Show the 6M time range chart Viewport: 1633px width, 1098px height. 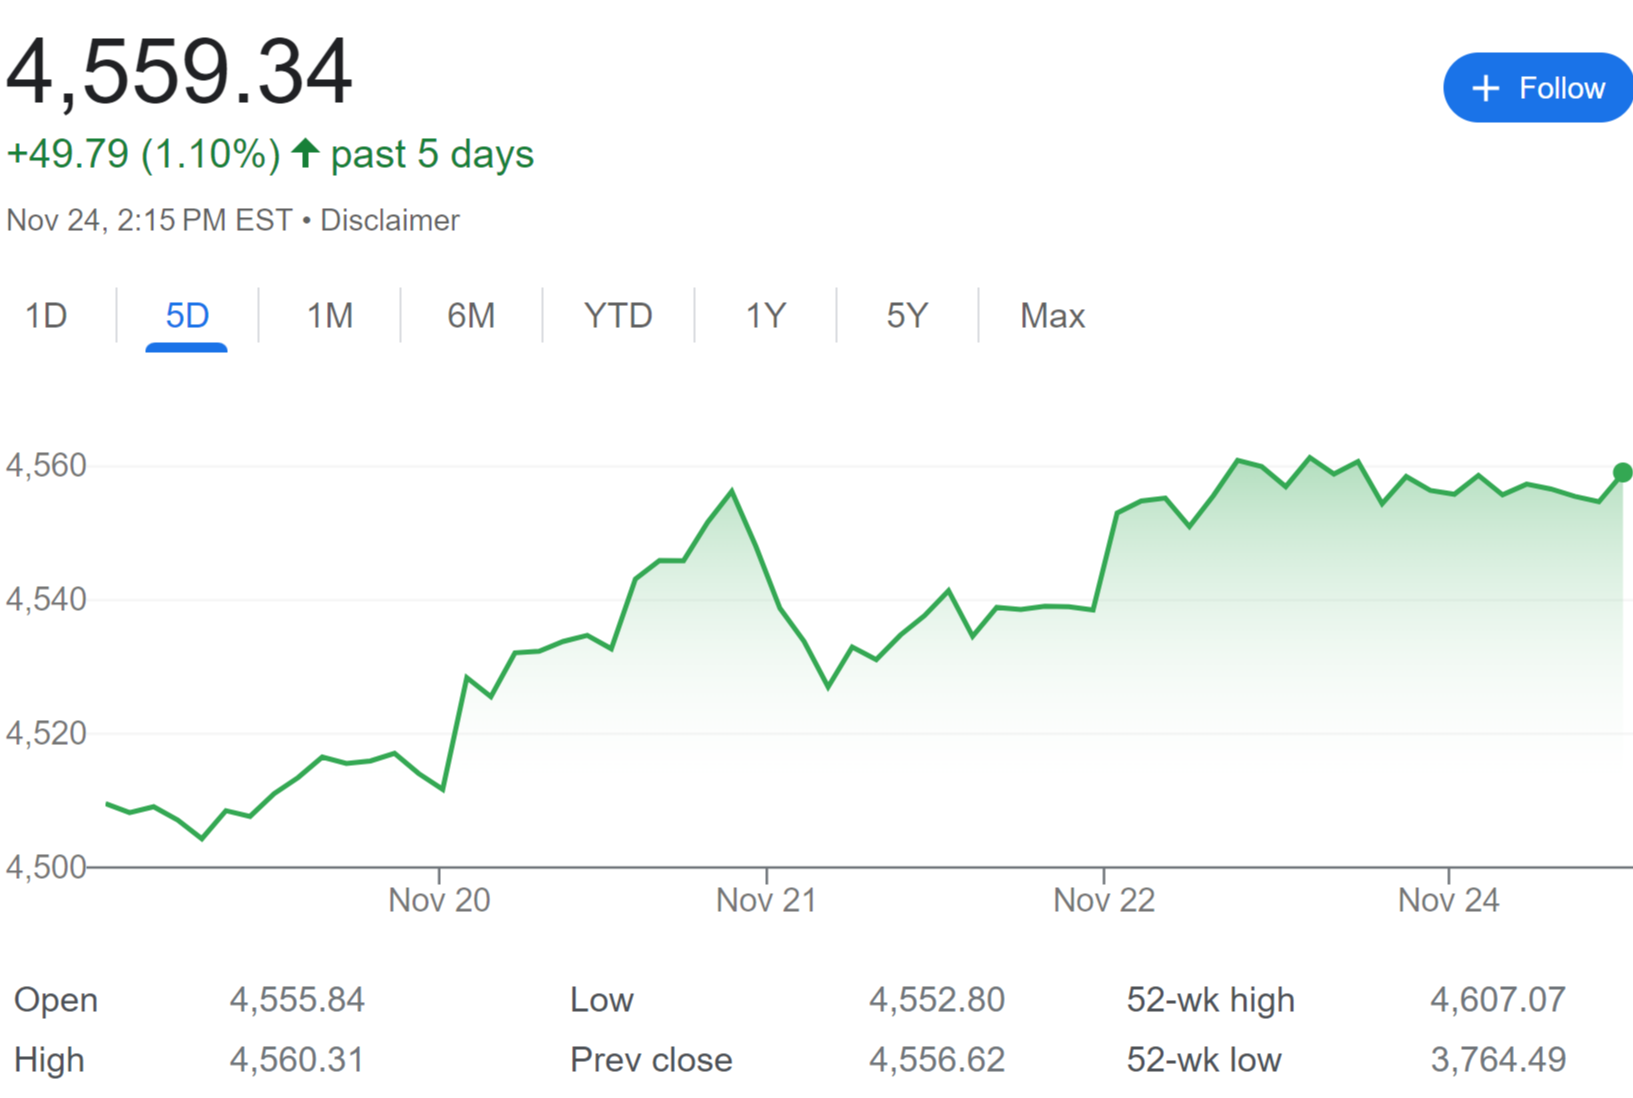point(471,316)
